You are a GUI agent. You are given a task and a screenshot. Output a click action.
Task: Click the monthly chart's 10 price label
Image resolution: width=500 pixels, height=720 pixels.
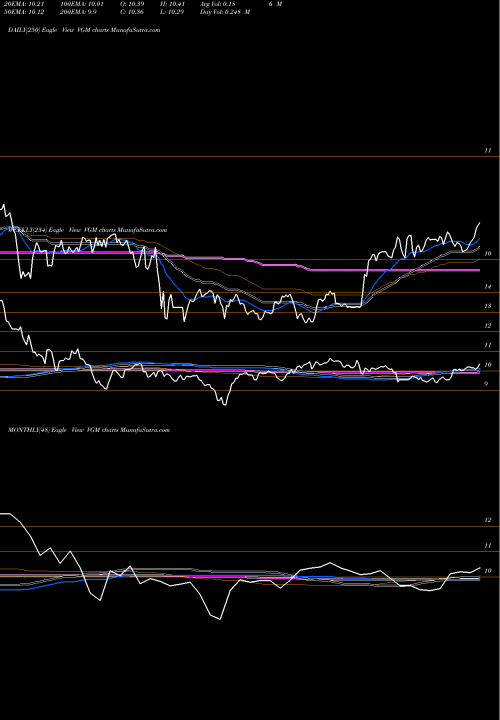488,571
